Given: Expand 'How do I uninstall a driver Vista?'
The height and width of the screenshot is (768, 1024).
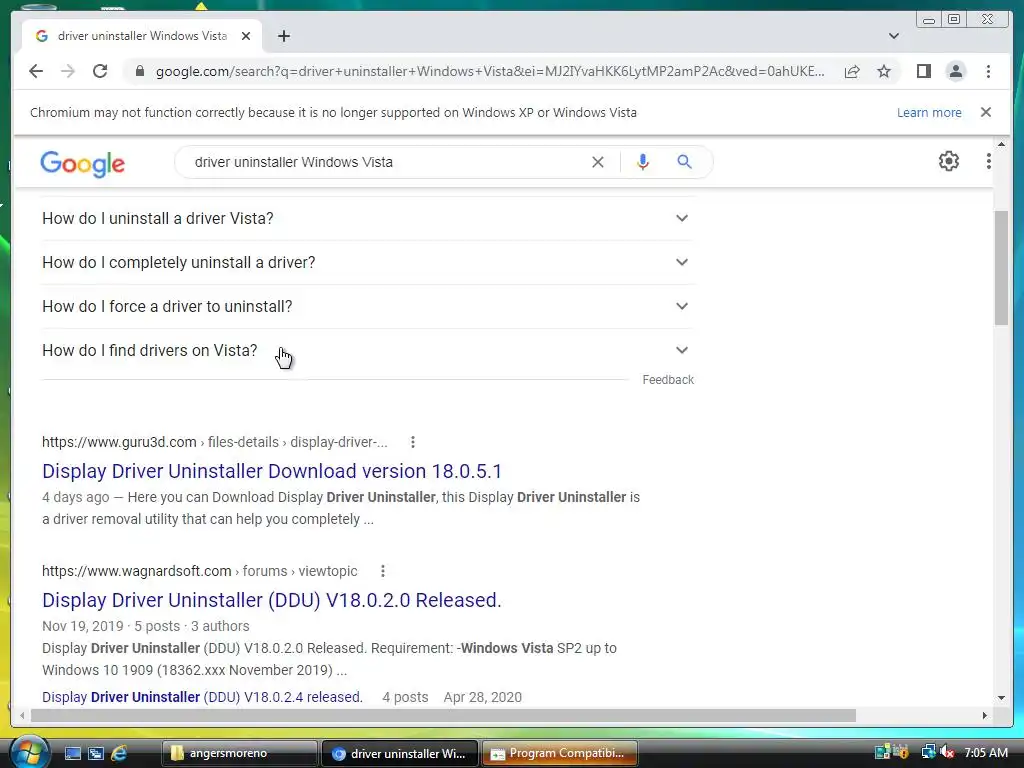Looking at the screenshot, I should pyautogui.click(x=367, y=218).
